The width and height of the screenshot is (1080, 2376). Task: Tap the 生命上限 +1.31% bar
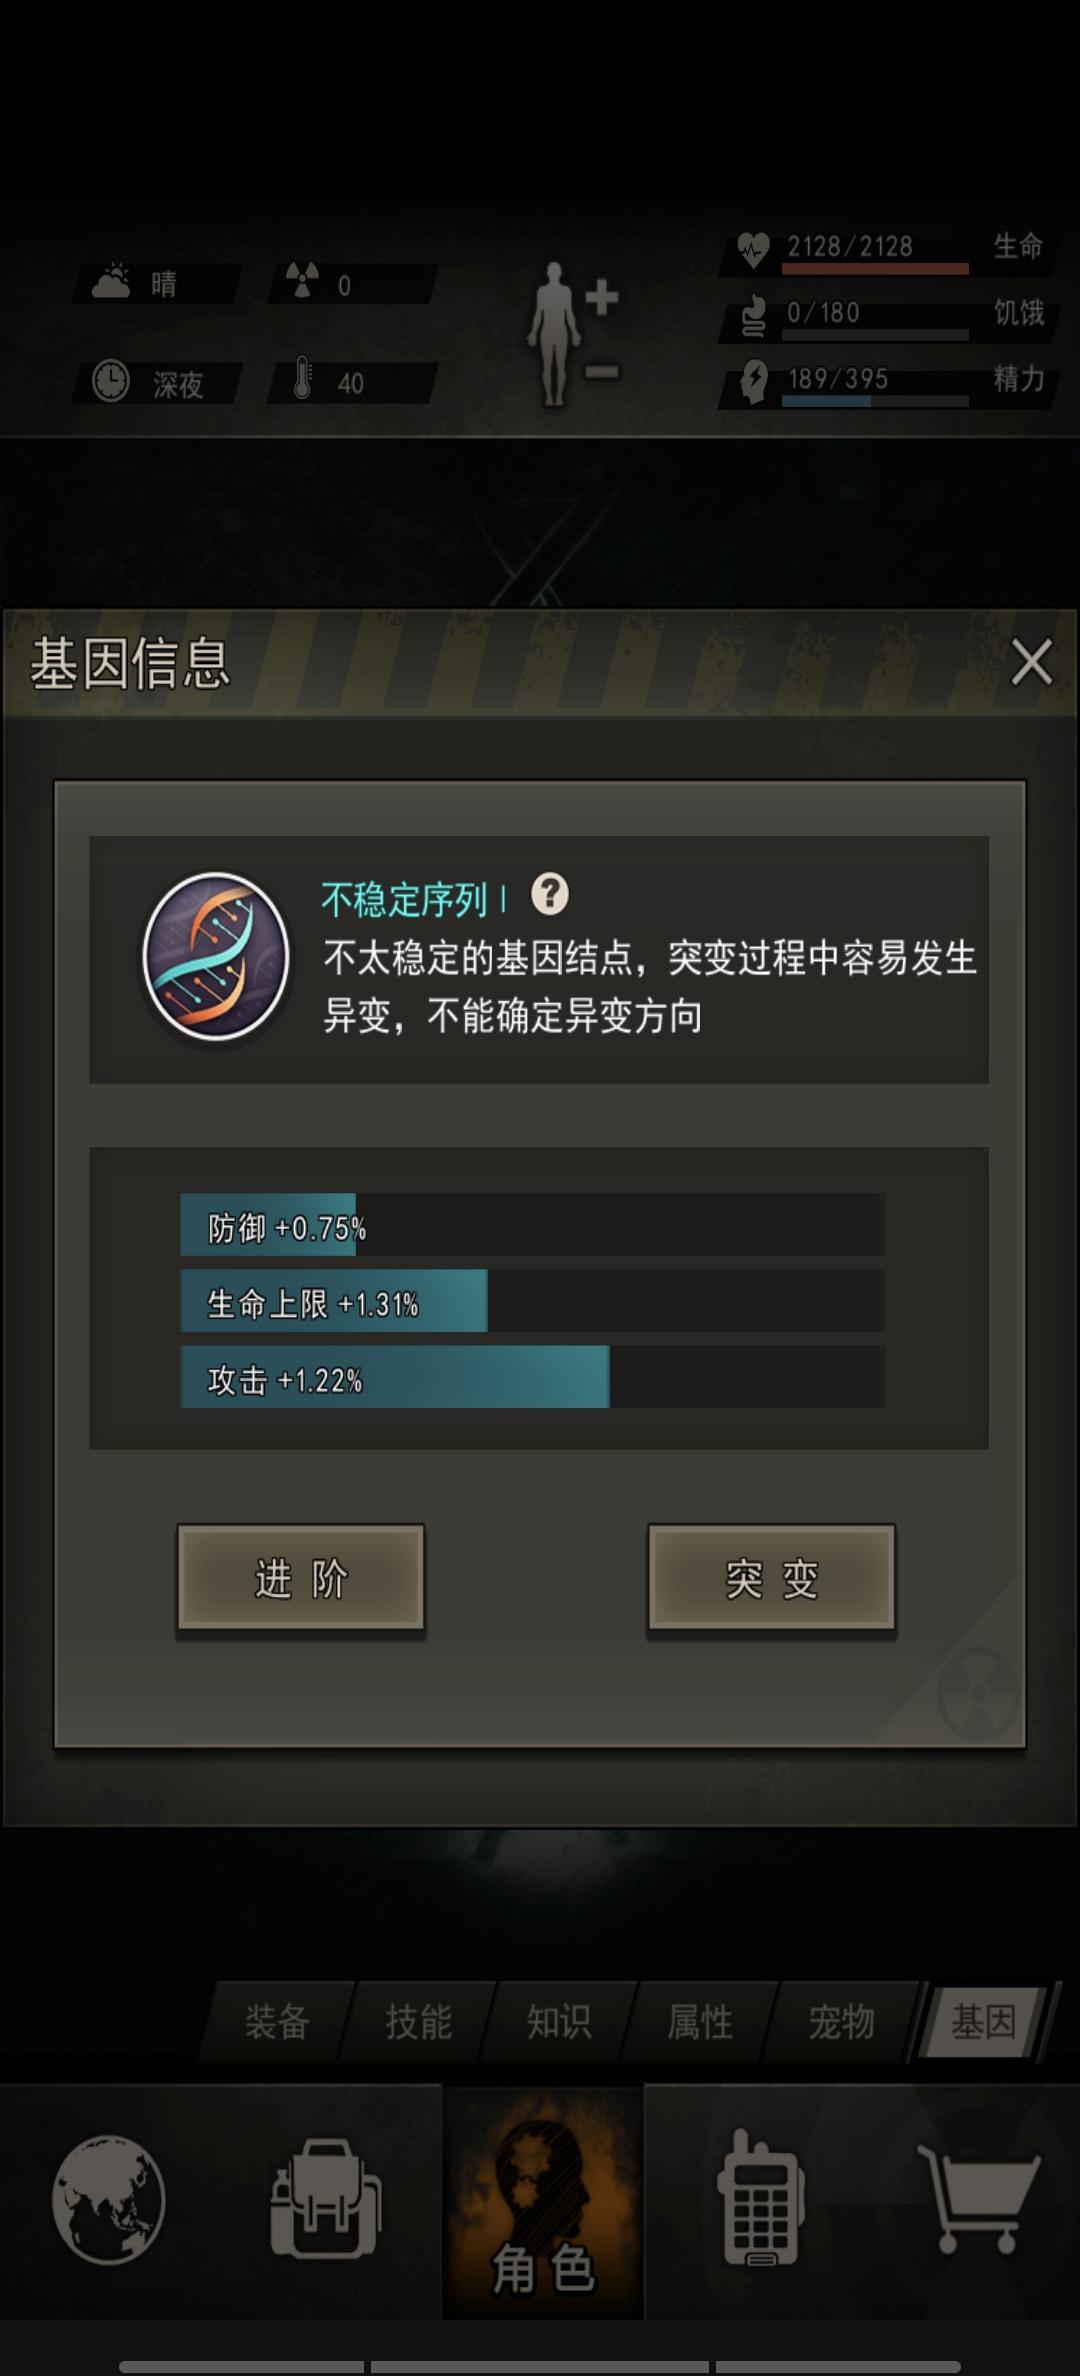pos(532,1300)
